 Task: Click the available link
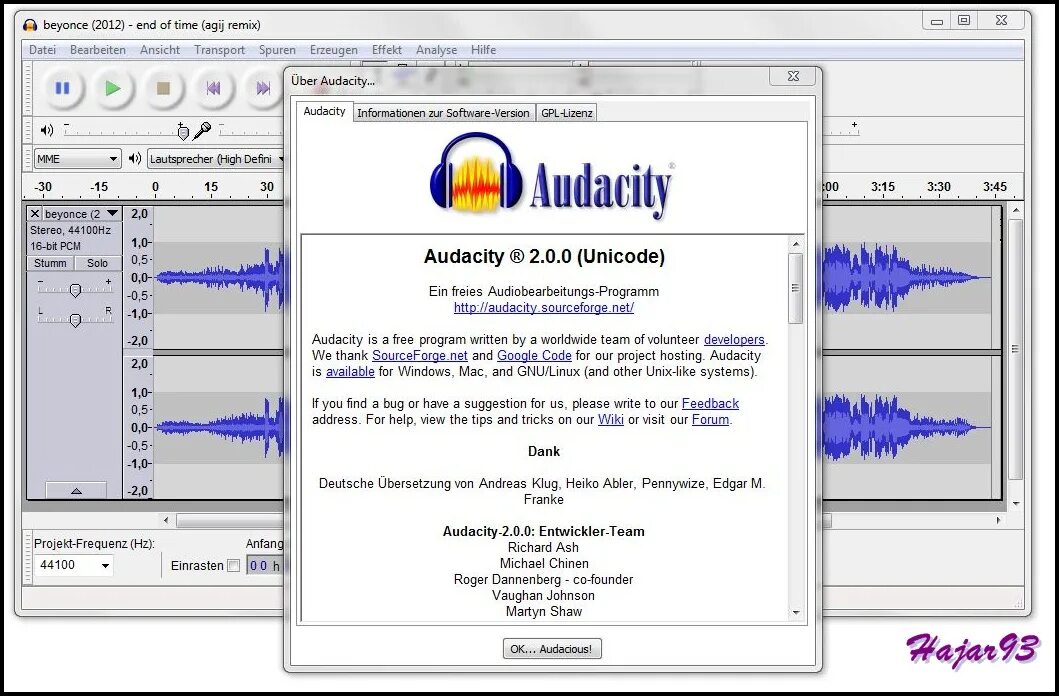pyautogui.click(x=350, y=372)
